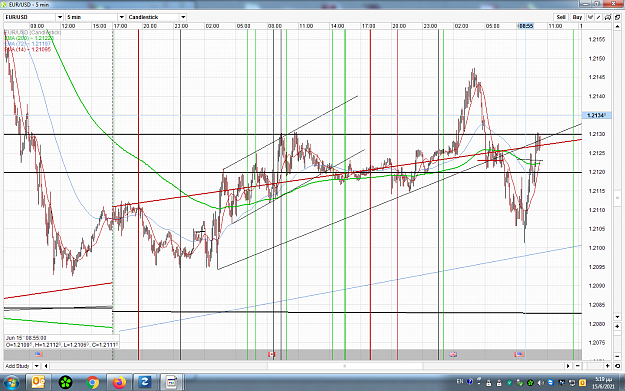This screenshot has height=391, width=625.
Task: Click the Canada flag event marker
Action: coord(271,354)
